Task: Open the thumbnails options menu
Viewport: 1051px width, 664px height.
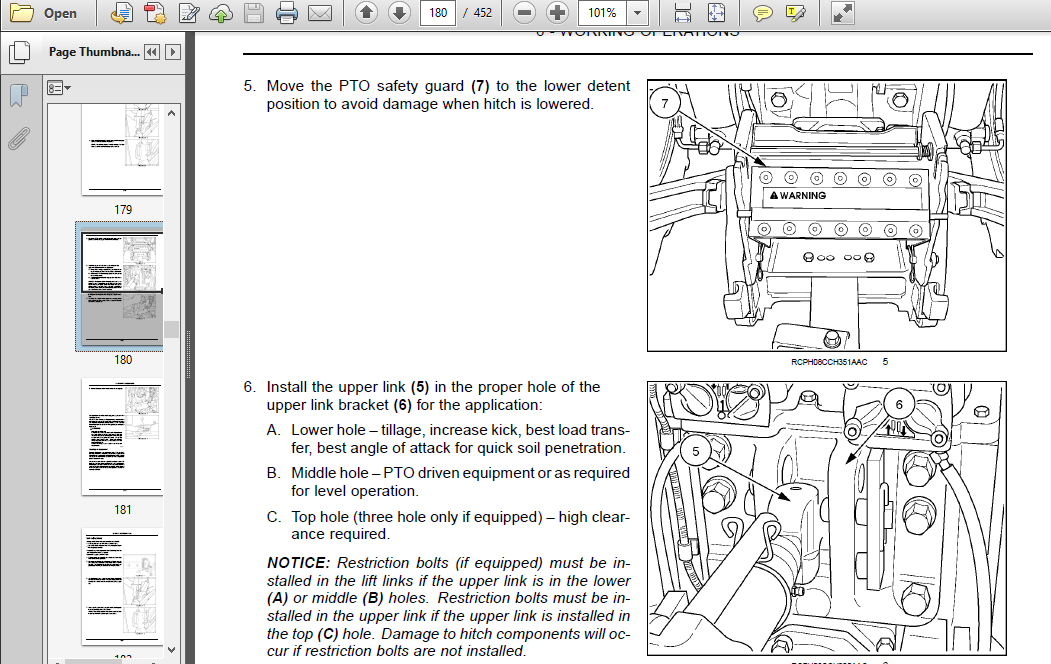Action: click(58, 88)
